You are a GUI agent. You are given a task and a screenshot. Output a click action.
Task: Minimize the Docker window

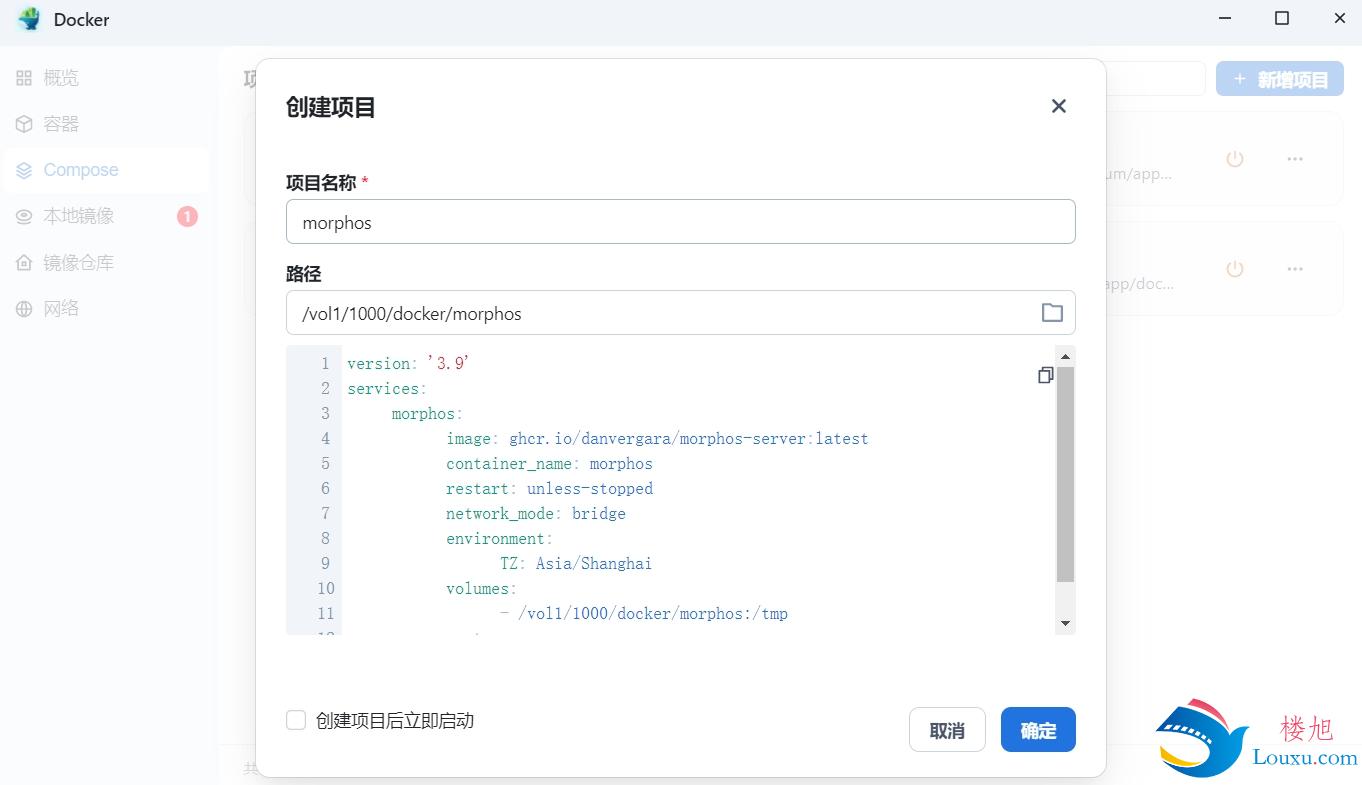coord(1223,18)
